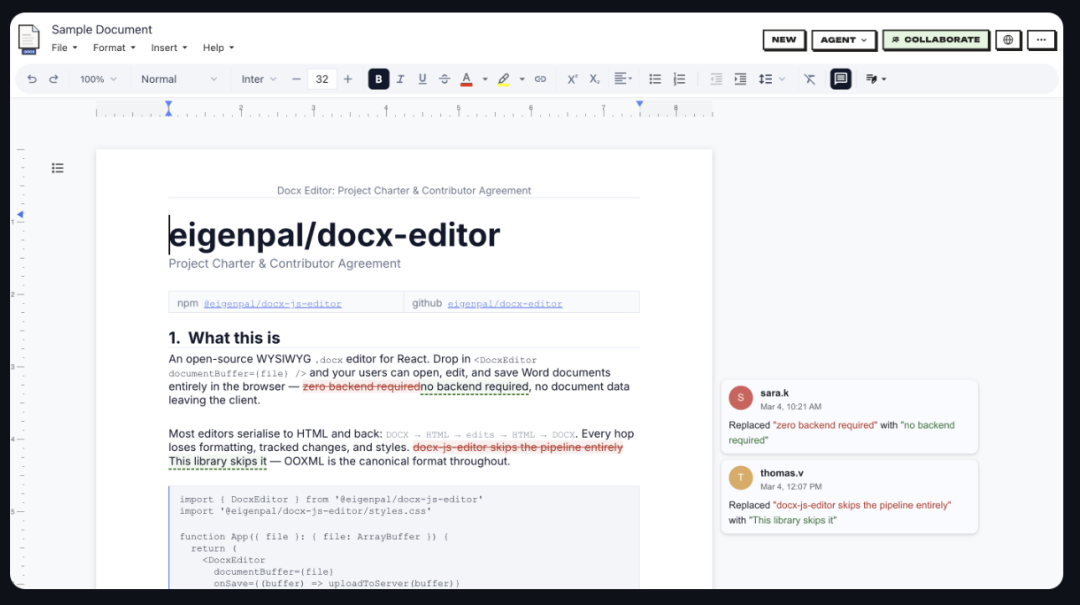Click the globe language icon button
The width and height of the screenshot is (1080, 605).
[x=1008, y=40]
